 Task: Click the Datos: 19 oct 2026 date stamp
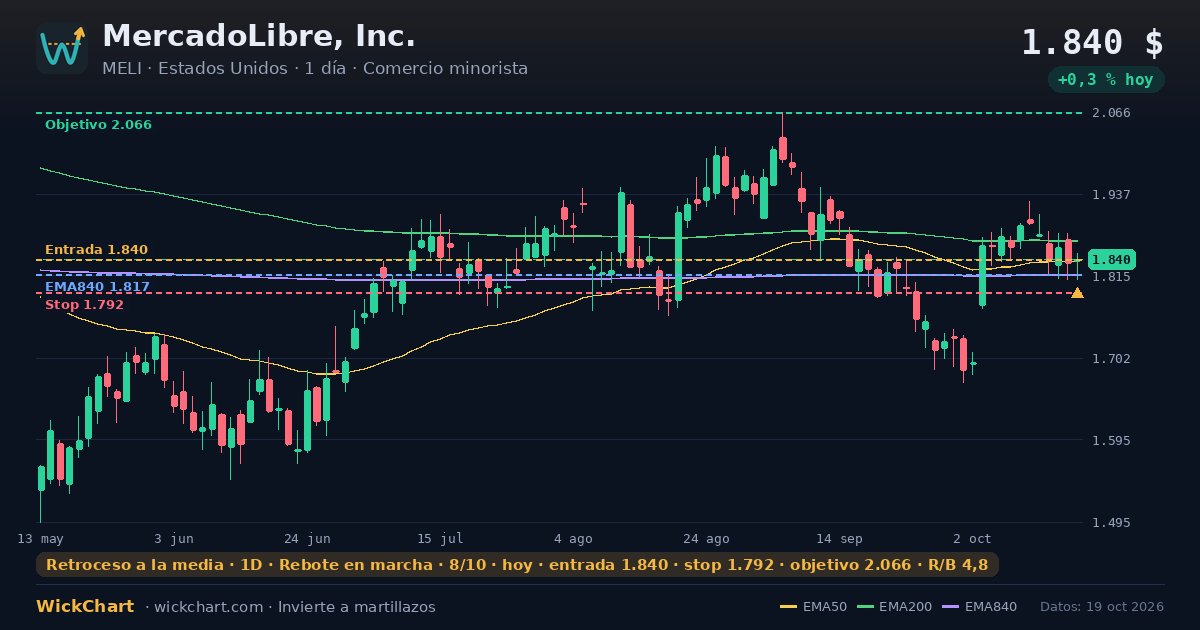pos(1102,607)
